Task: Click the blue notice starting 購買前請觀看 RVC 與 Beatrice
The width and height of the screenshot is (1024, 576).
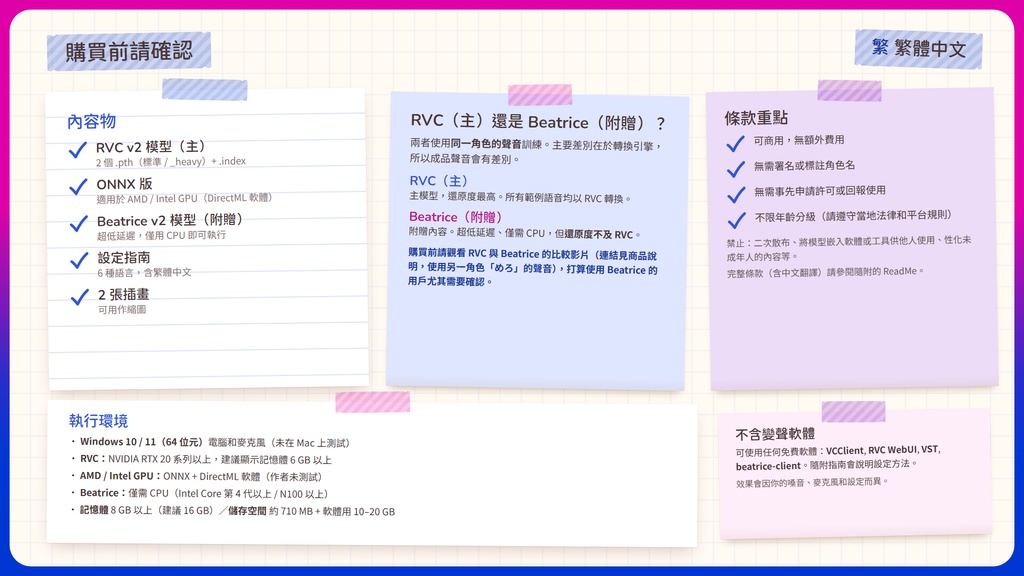Action: coord(533,268)
